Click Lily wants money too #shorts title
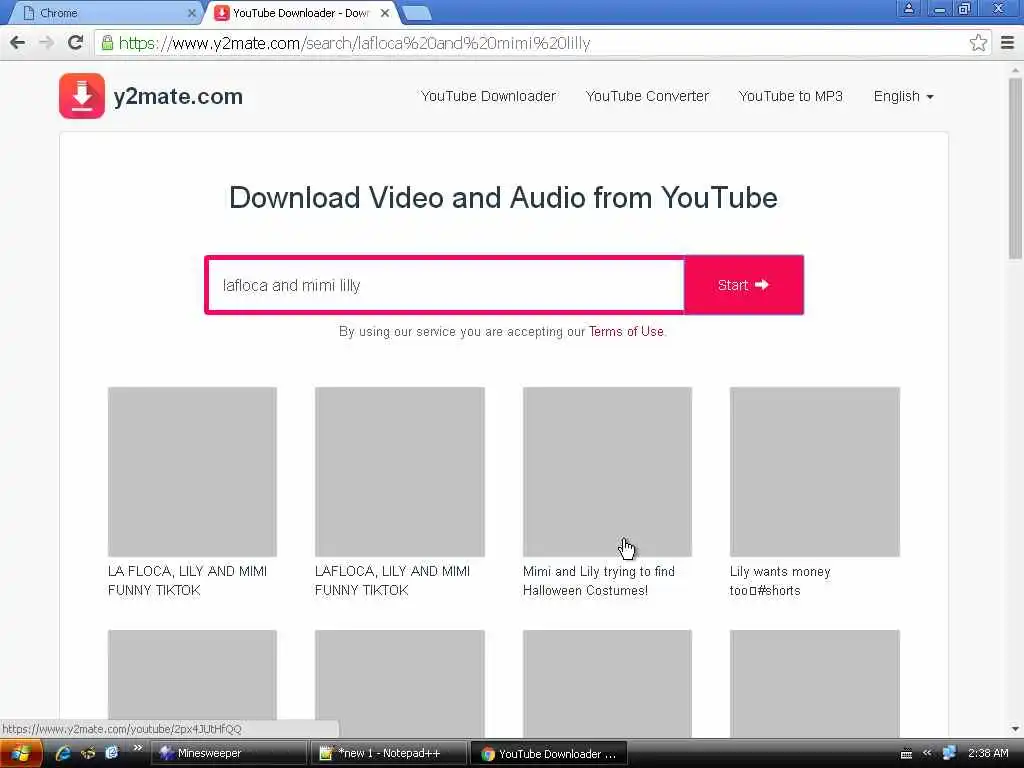1024x768 pixels. click(780, 581)
